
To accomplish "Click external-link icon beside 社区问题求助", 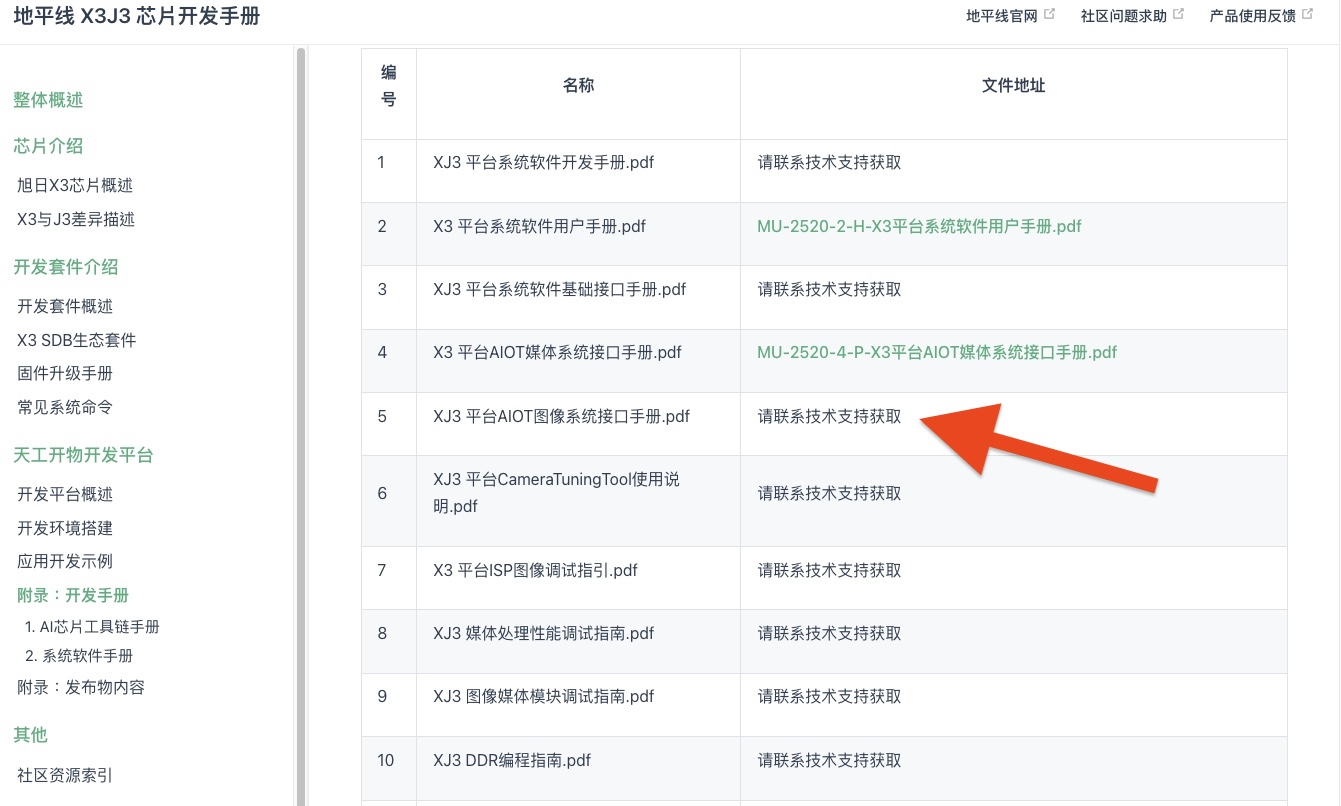I will [x=1178, y=14].
